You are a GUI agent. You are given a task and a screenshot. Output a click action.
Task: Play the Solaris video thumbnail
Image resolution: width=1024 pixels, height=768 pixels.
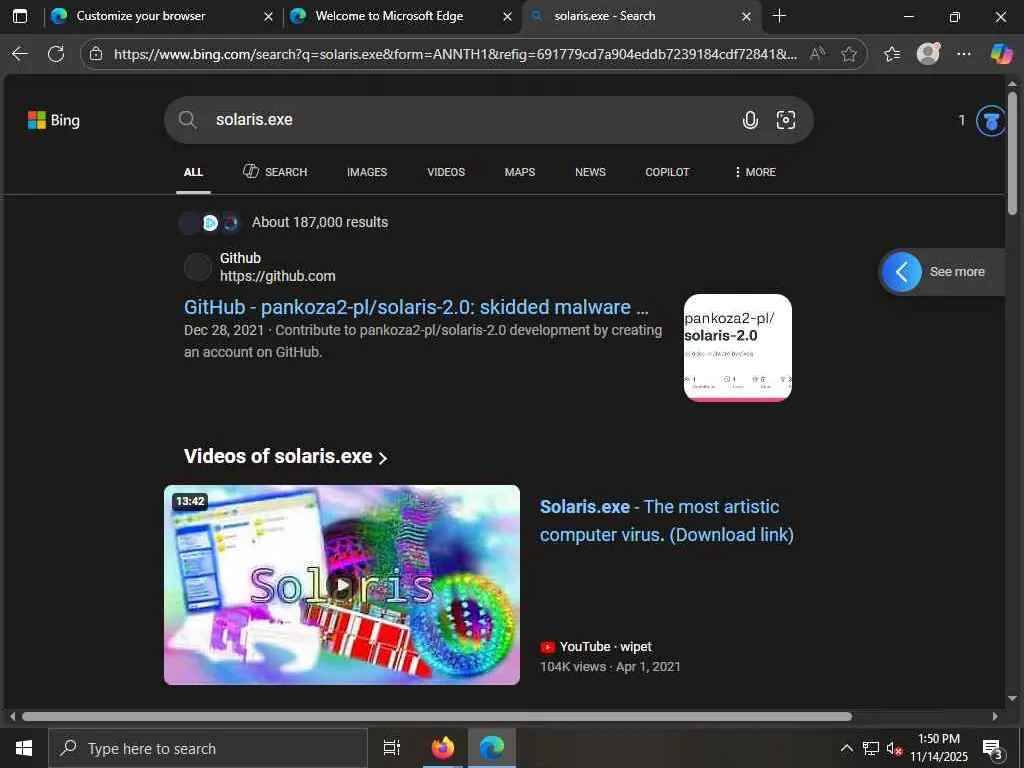342,585
